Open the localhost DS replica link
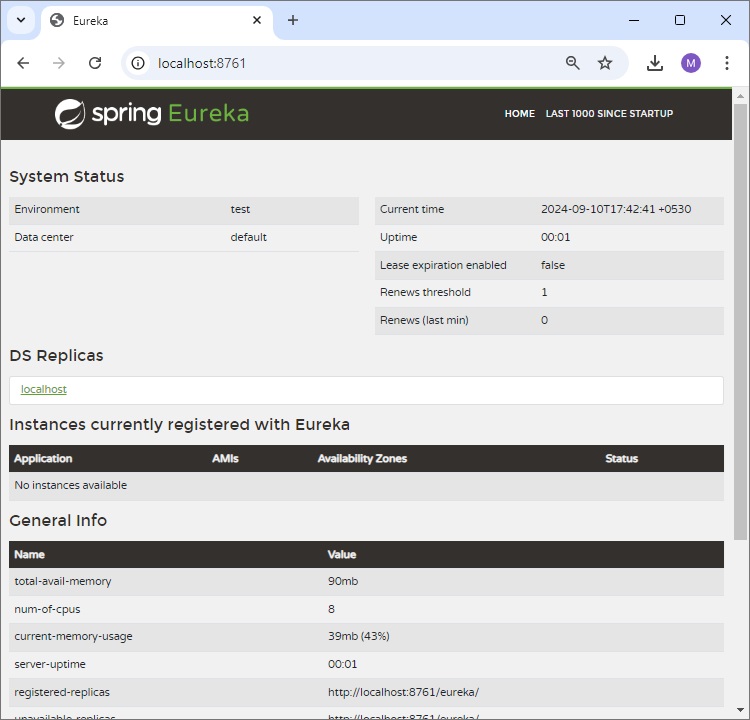Image resolution: width=750 pixels, height=720 pixels. click(x=44, y=389)
